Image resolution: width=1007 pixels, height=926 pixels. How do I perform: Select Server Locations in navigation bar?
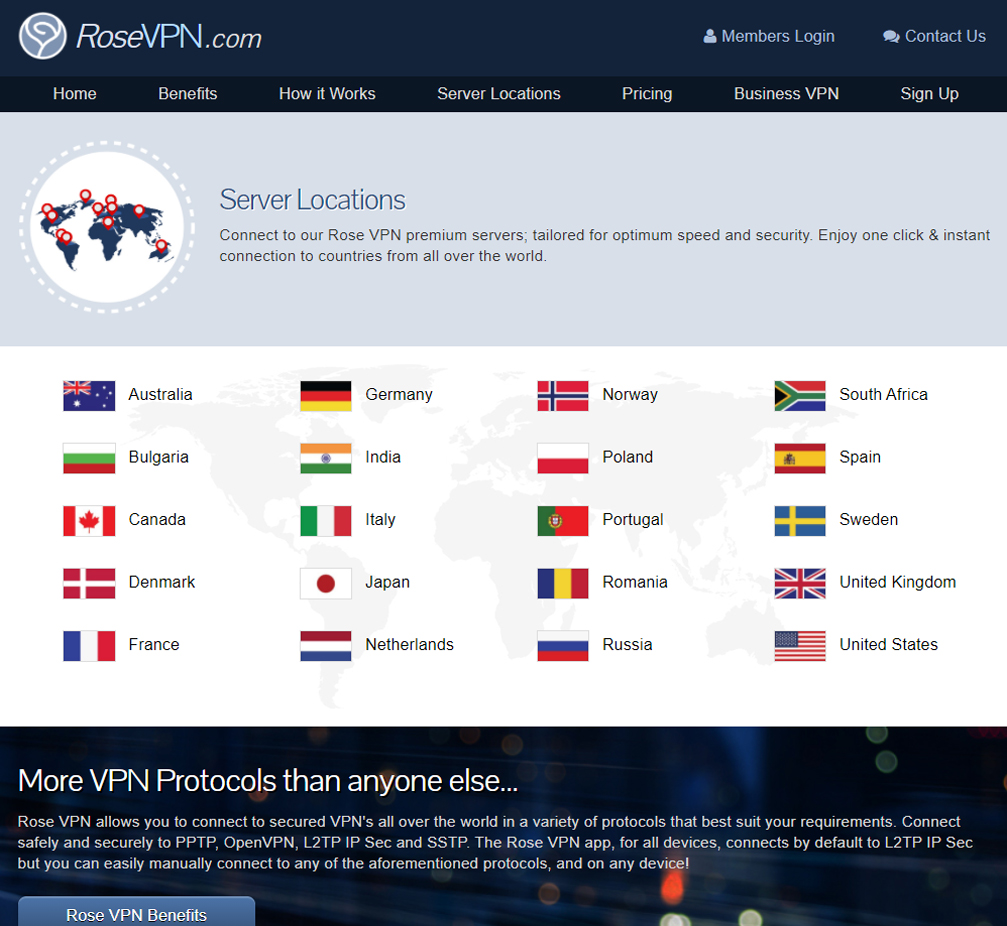498,94
